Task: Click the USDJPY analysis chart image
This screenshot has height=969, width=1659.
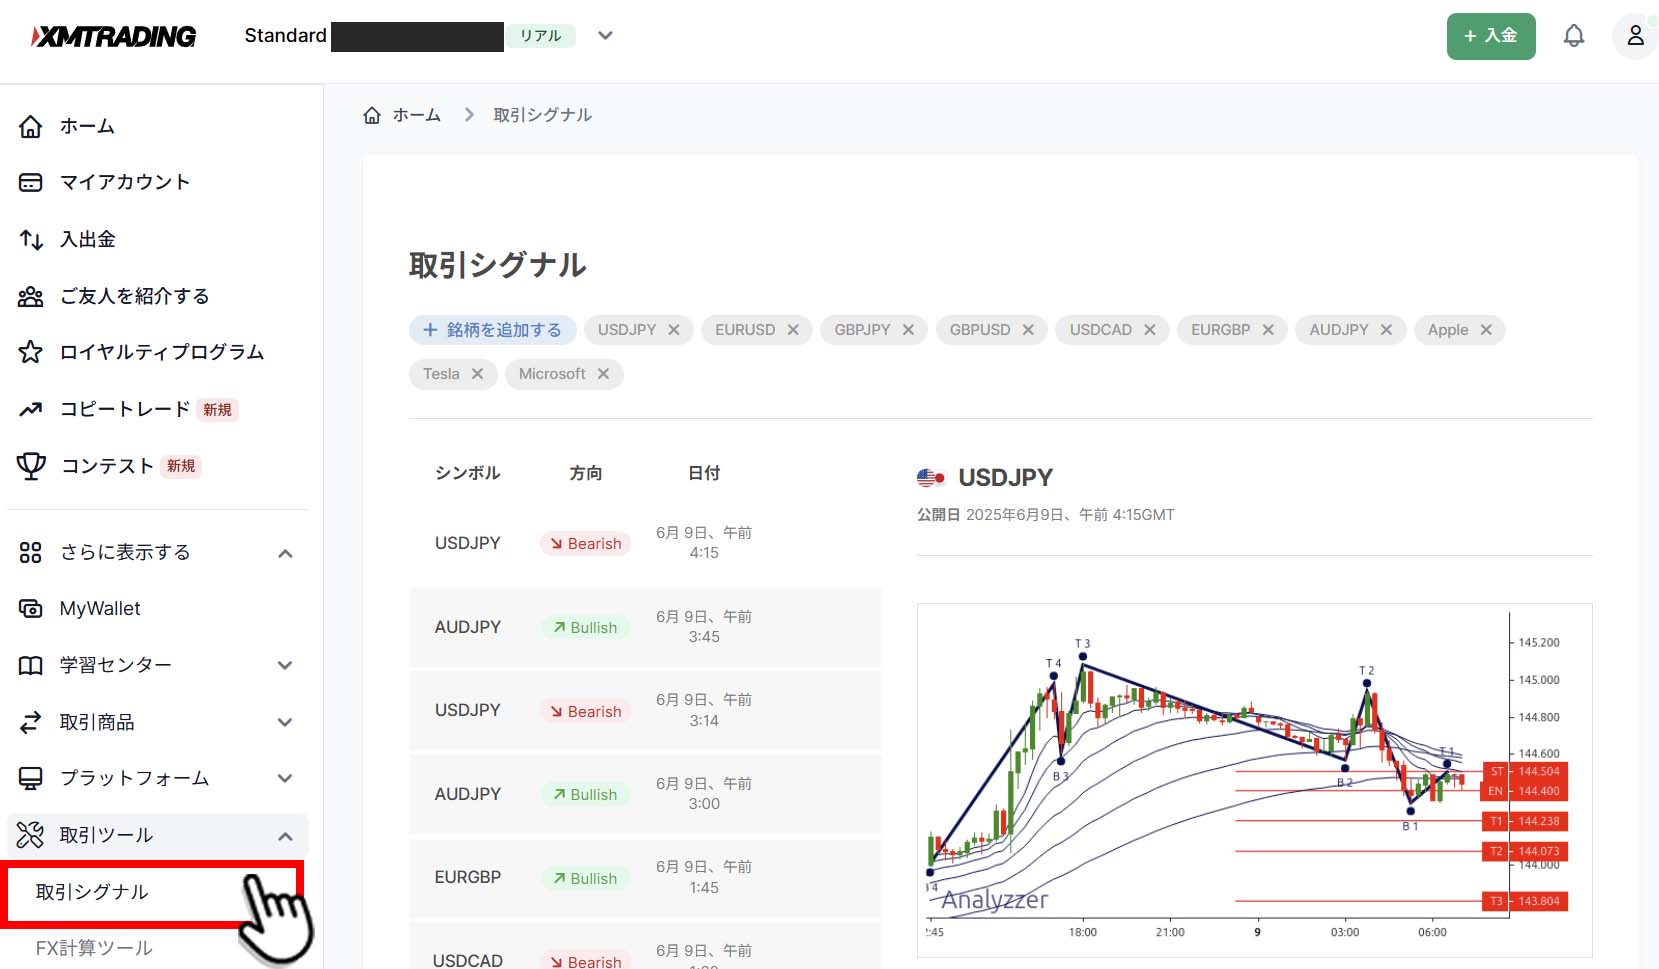Action: coord(1254,780)
